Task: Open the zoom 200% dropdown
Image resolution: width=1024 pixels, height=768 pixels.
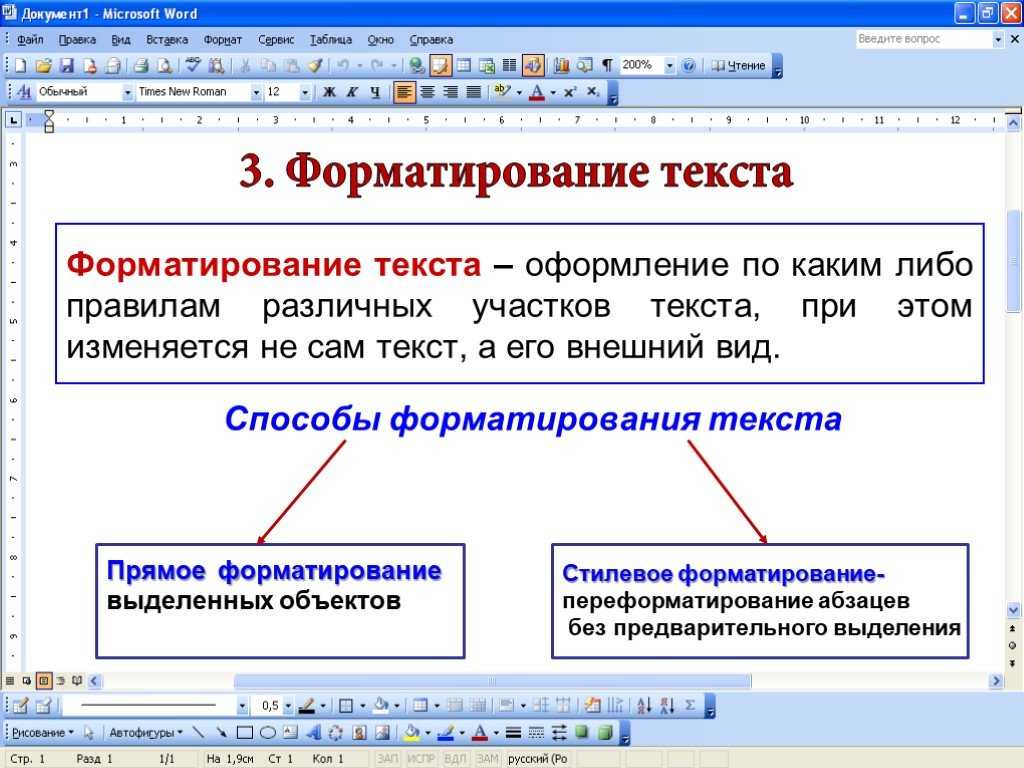Action: 669,65
